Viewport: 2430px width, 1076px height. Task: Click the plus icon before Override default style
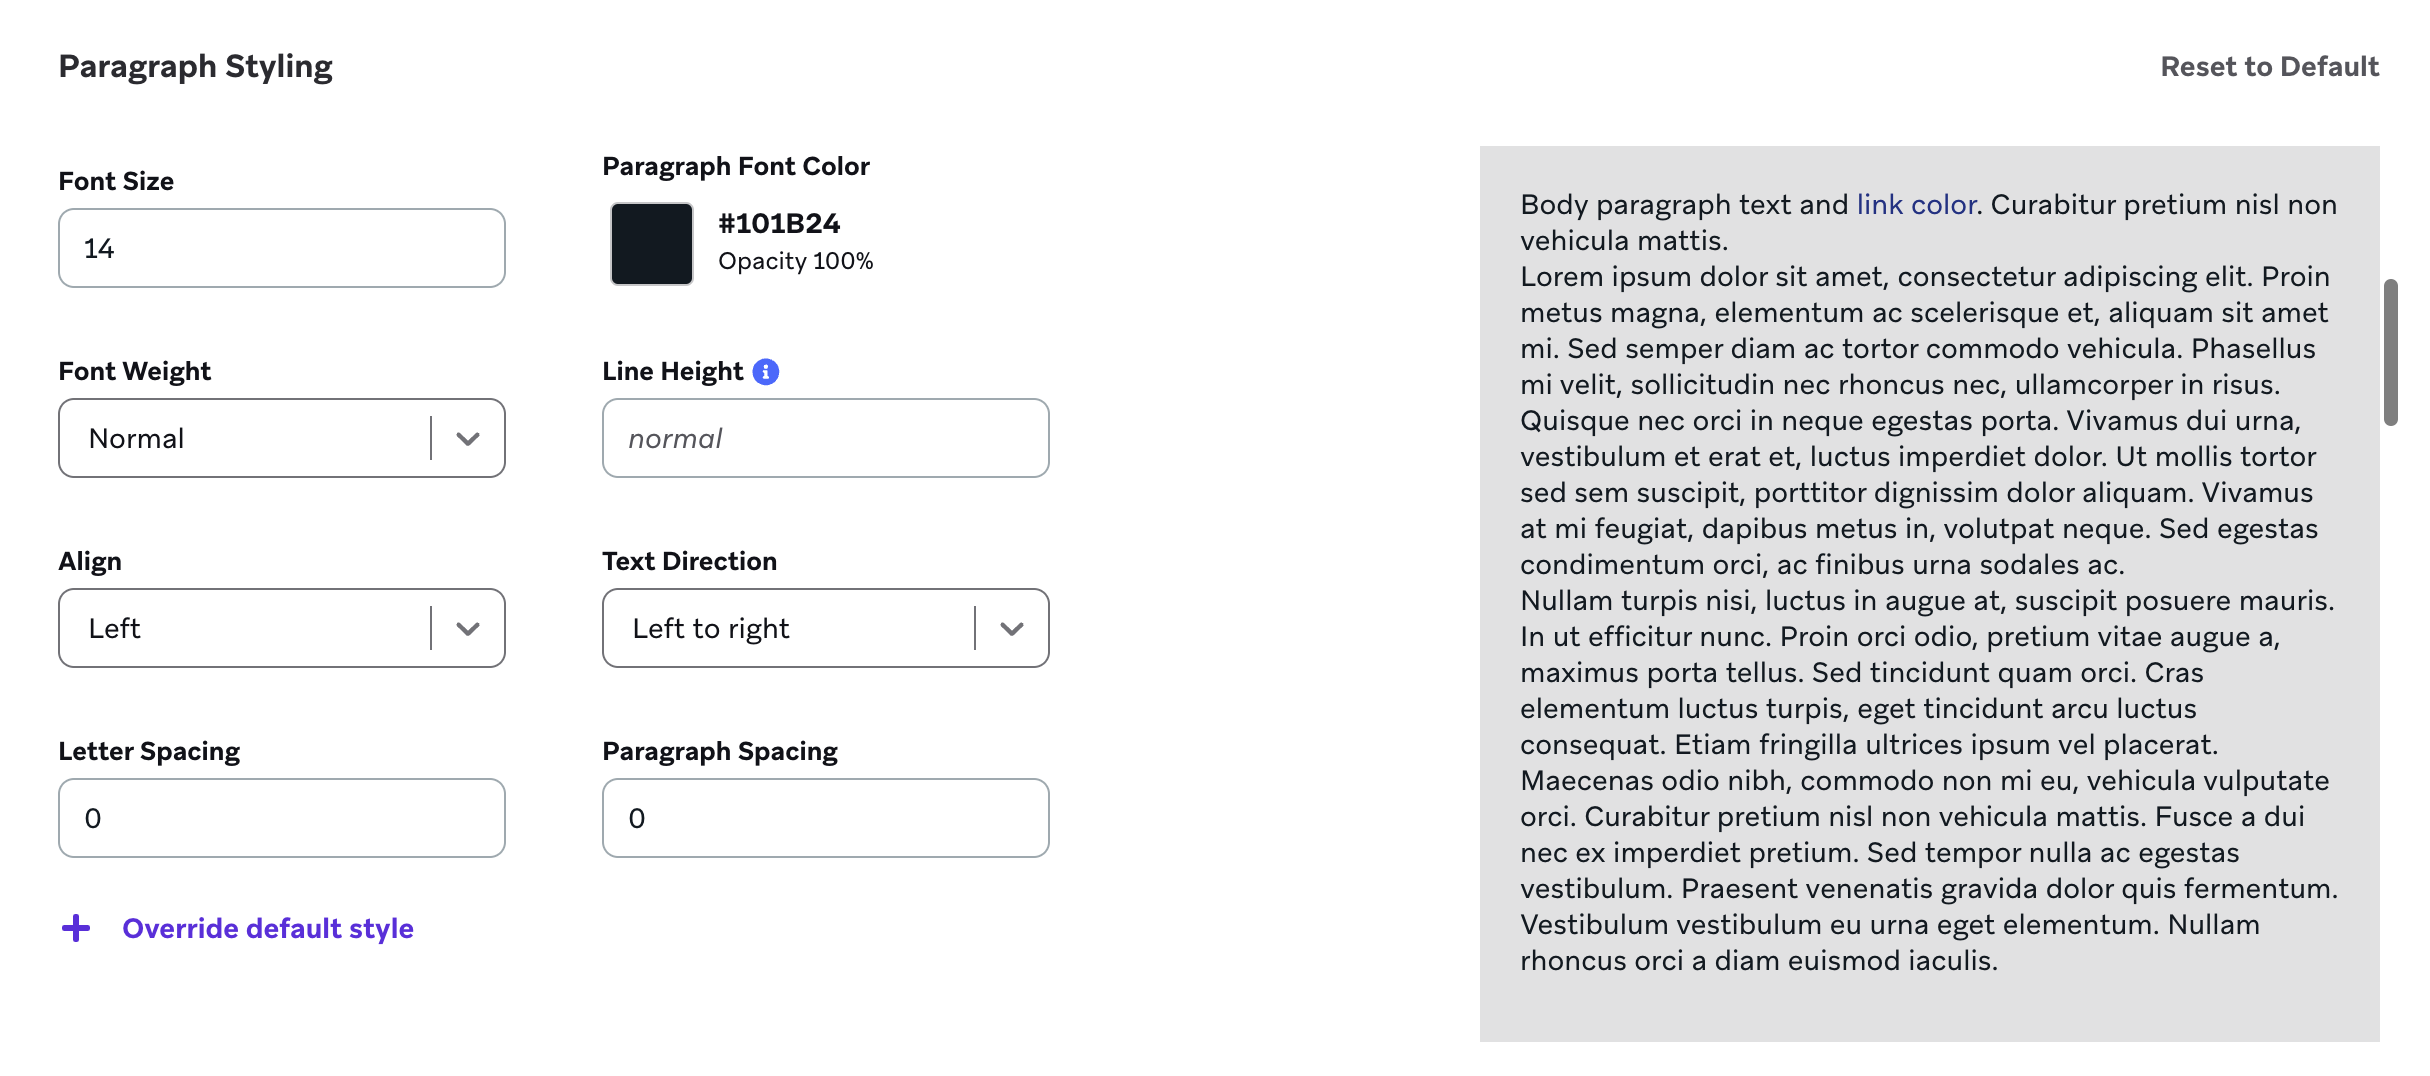[x=75, y=928]
